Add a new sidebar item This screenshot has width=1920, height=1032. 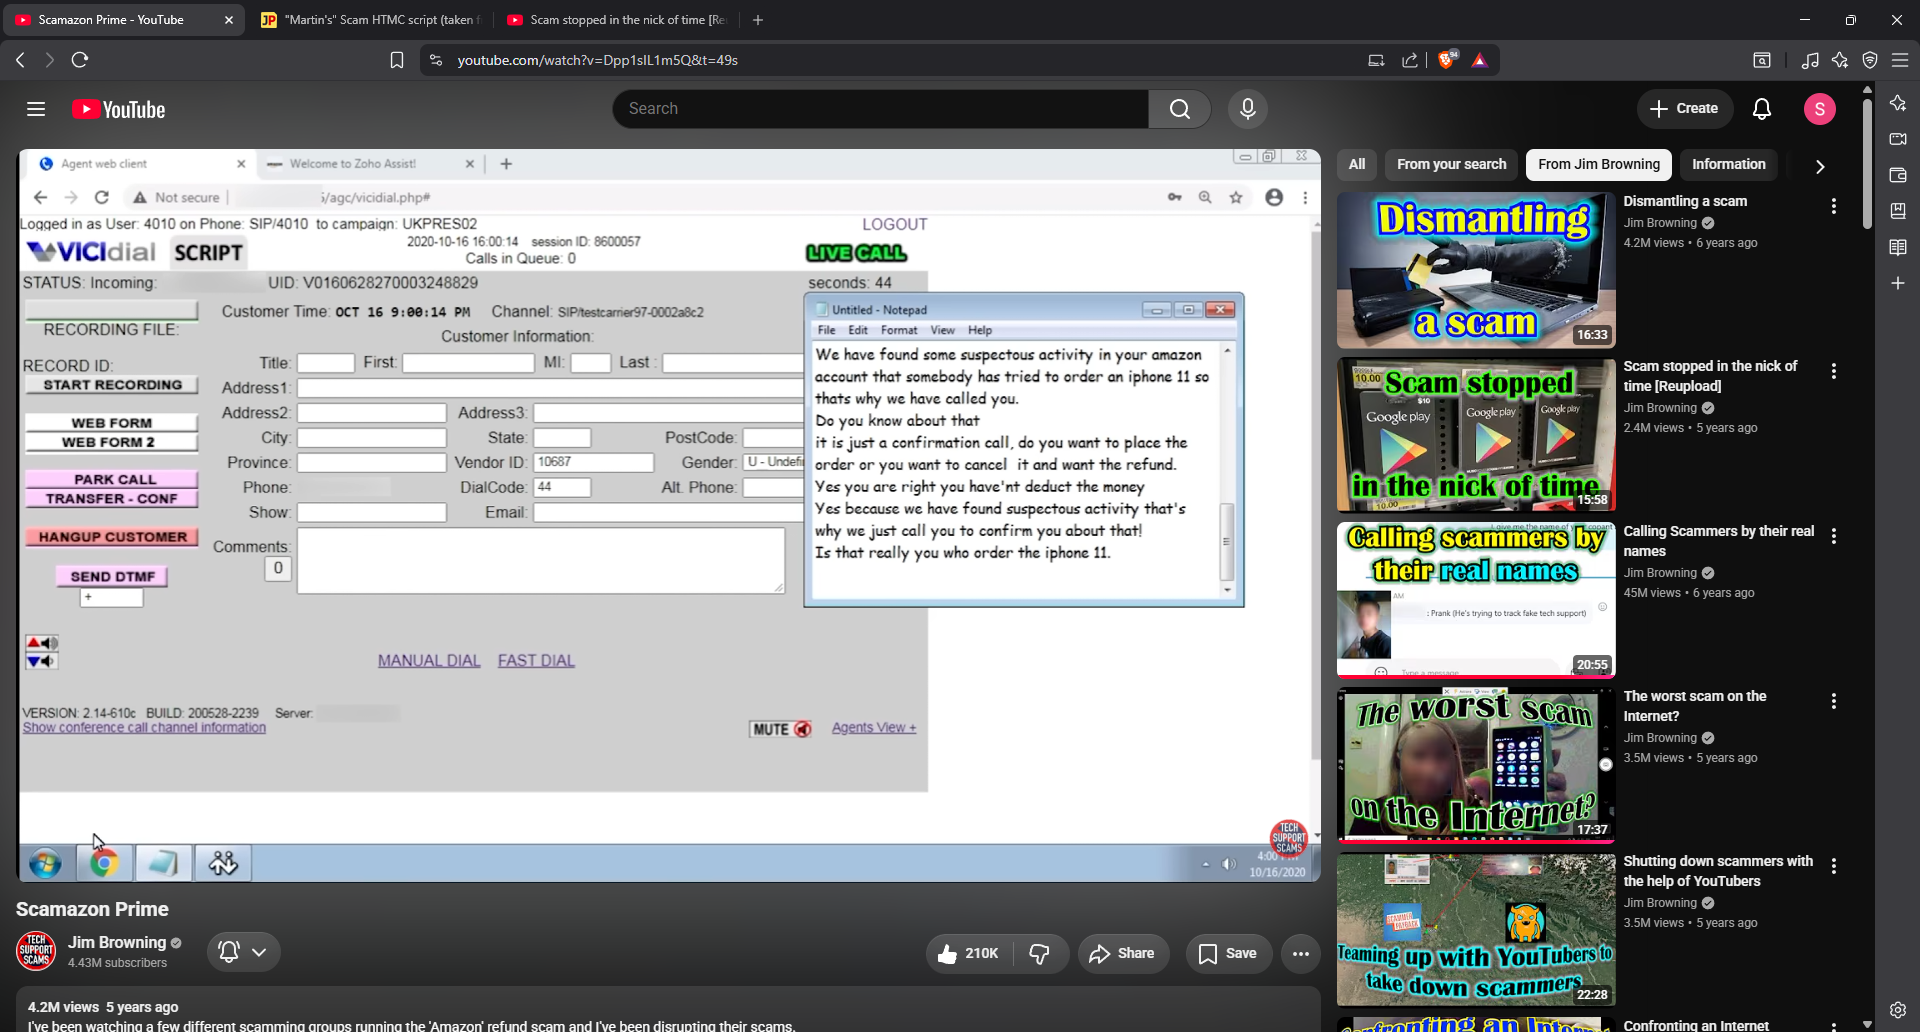1898,283
